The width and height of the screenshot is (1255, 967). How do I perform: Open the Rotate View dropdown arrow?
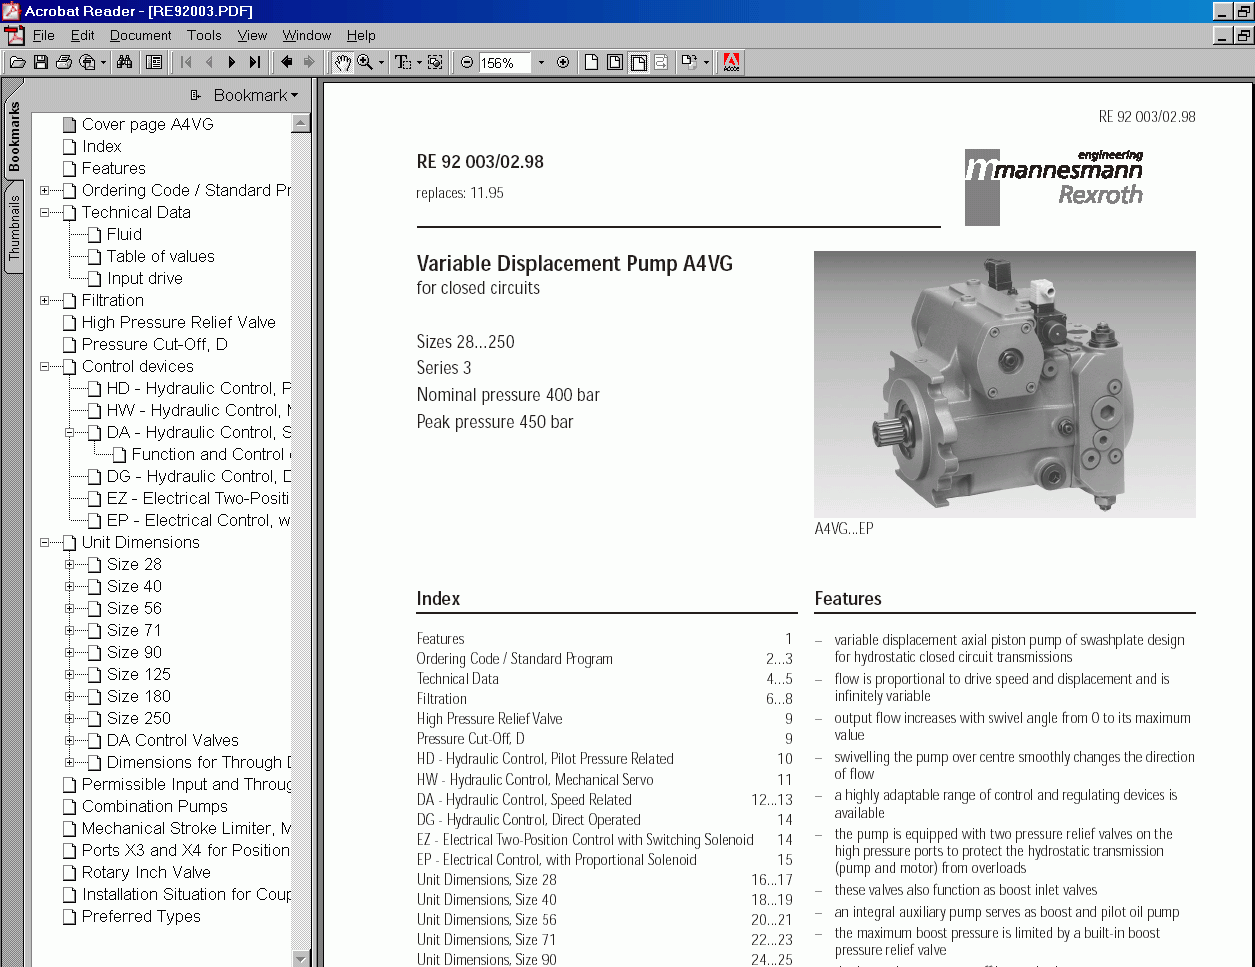706,62
